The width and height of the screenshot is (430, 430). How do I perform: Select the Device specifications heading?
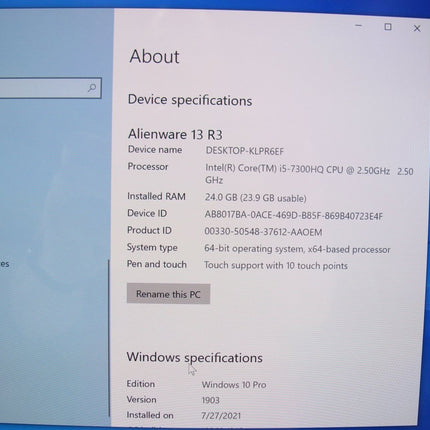point(190,100)
